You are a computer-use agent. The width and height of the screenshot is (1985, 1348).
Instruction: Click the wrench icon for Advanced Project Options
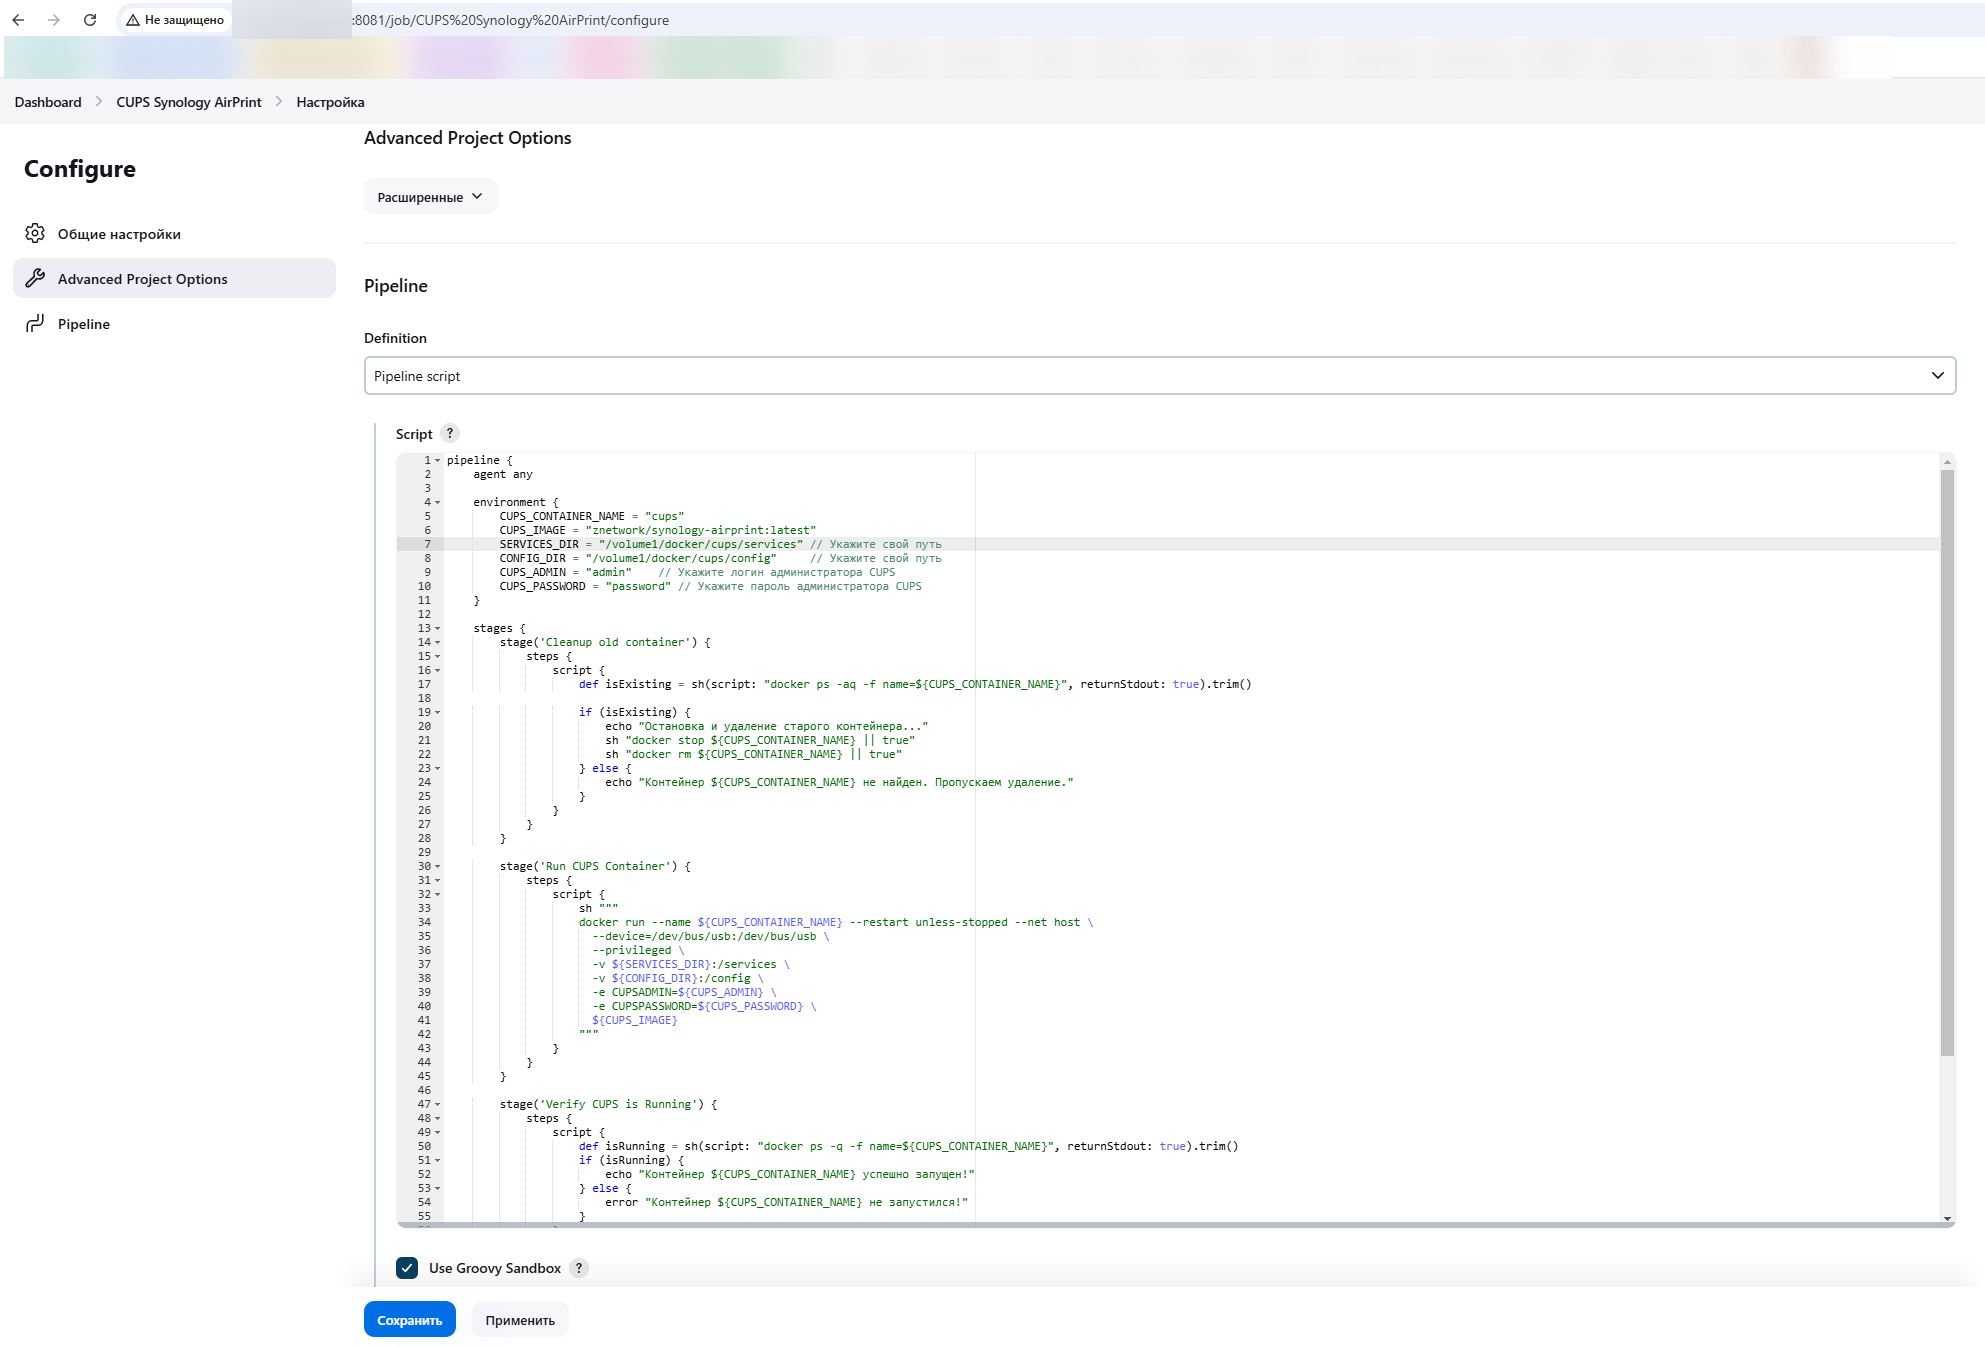(35, 278)
